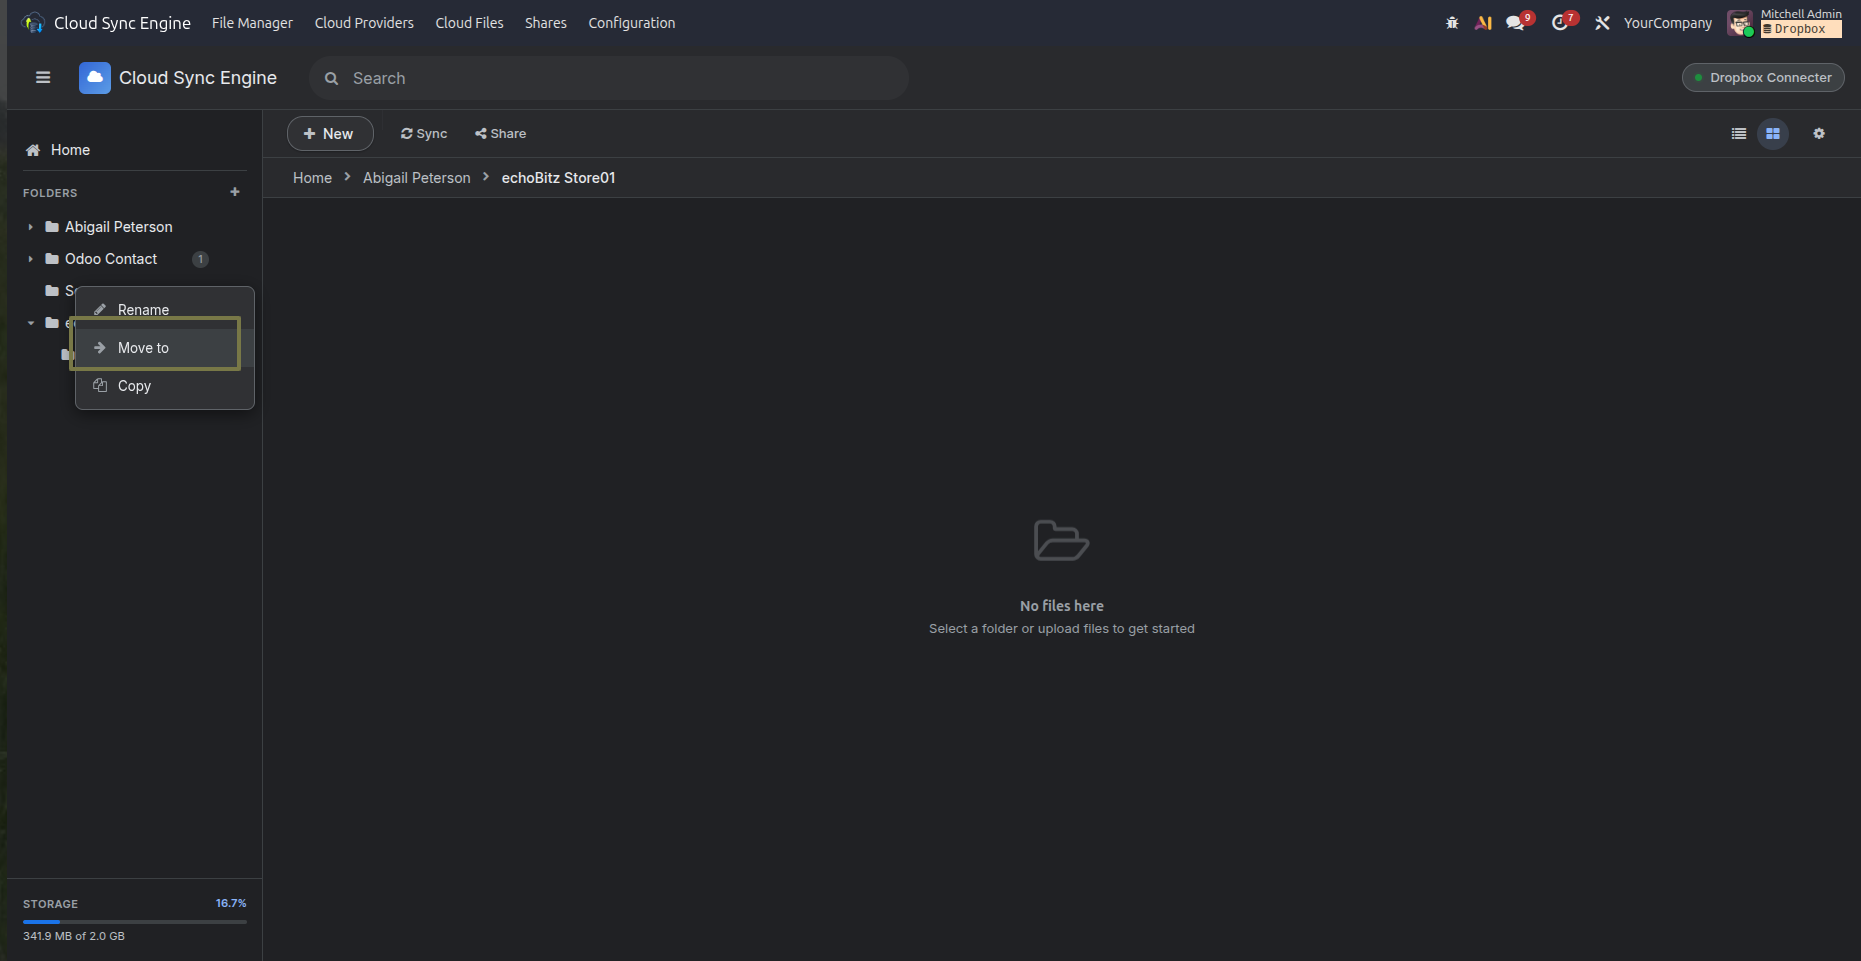1861x961 pixels.
Task: Click the Sync button
Action: point(424,134)
